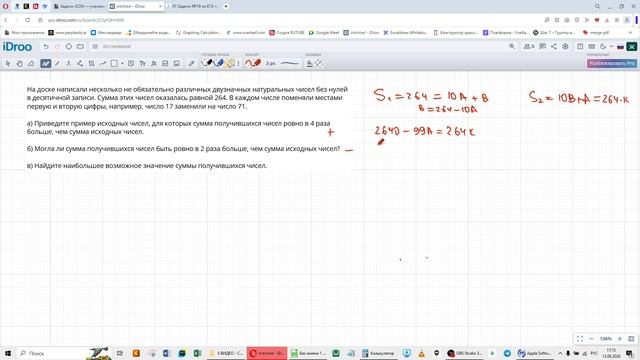Pick the connected points polyline tool
The width and height of the screenshot is (640, 360).
pos(80,64)
